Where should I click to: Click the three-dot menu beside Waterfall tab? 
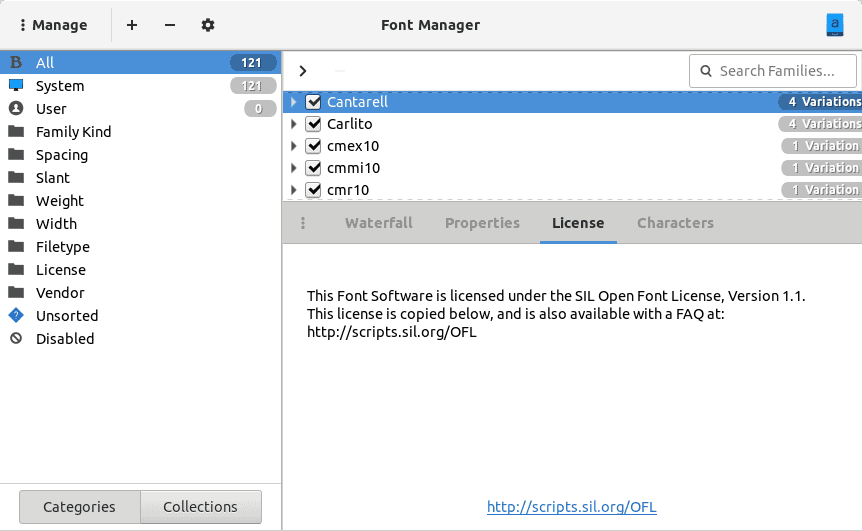303,223
